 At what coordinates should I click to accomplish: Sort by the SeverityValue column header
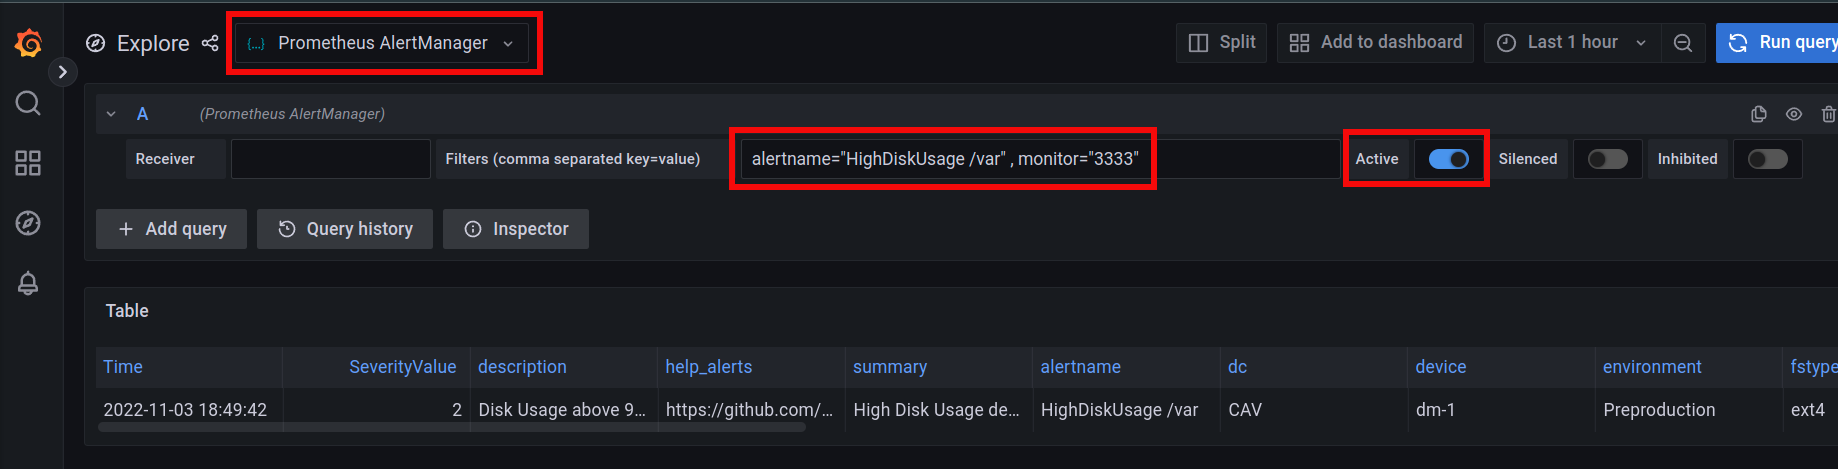[402, 367]
